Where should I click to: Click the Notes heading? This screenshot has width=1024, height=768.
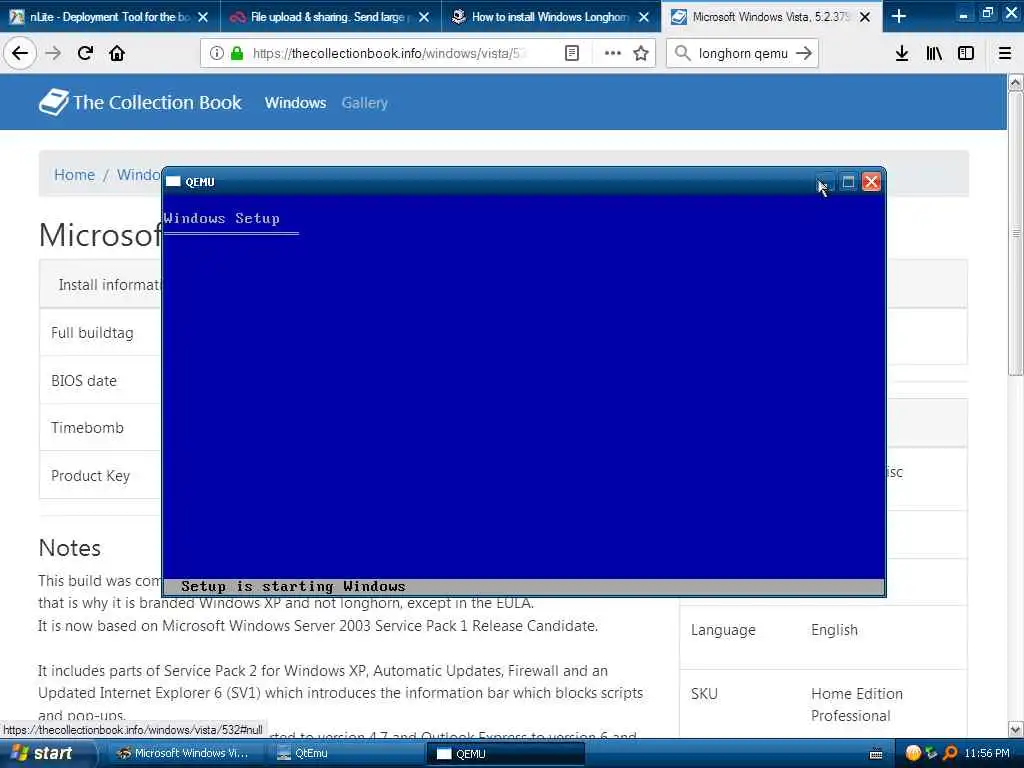(x=69, y=547)
